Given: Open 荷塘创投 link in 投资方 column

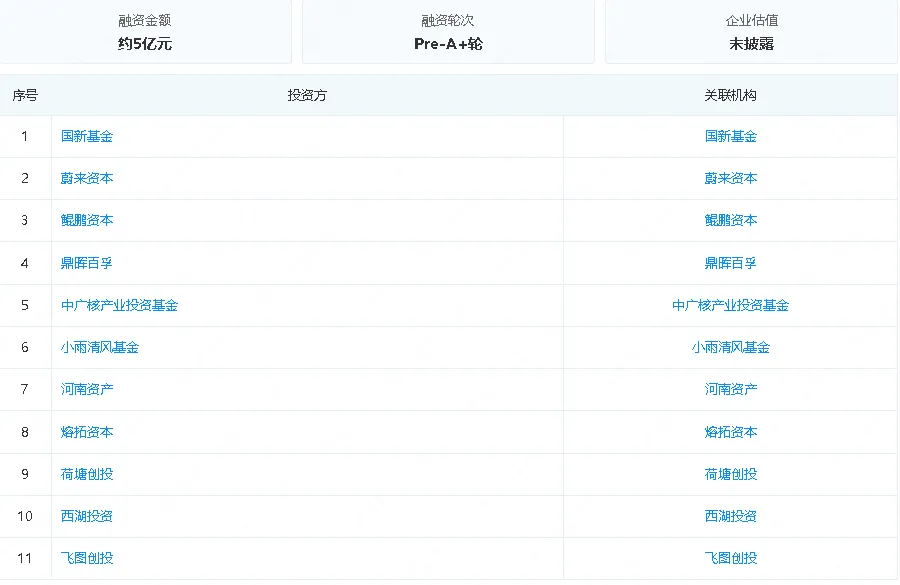Looking at the screenshot, I should pyautogui.click(x=87, y=474).
